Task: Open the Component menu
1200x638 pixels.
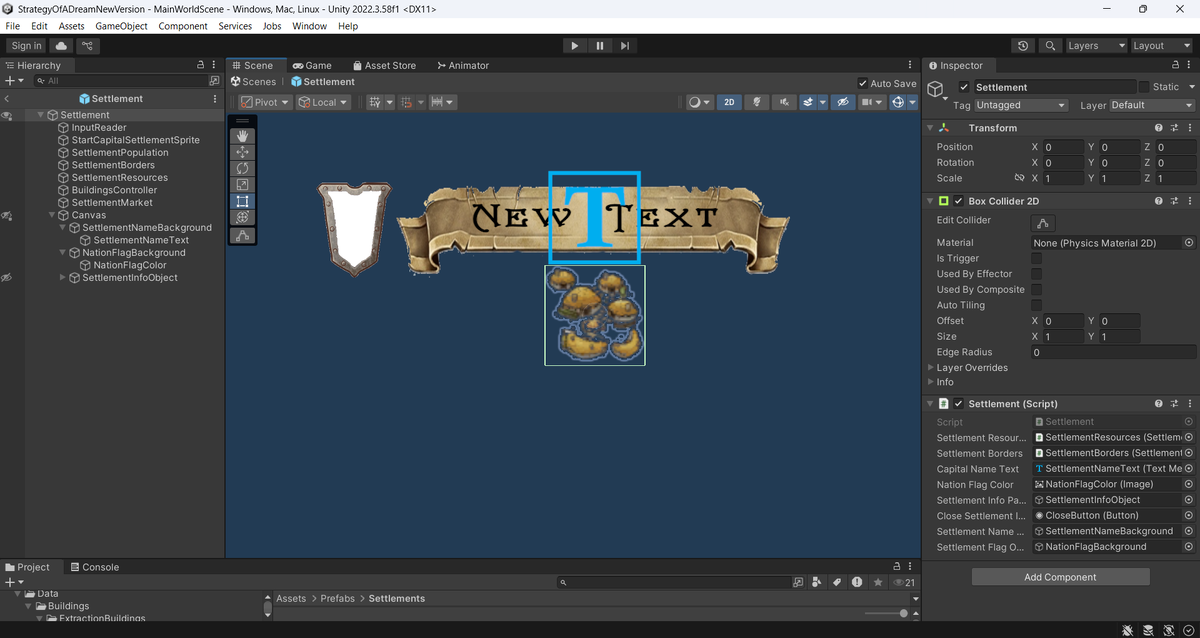Action: 183,26
